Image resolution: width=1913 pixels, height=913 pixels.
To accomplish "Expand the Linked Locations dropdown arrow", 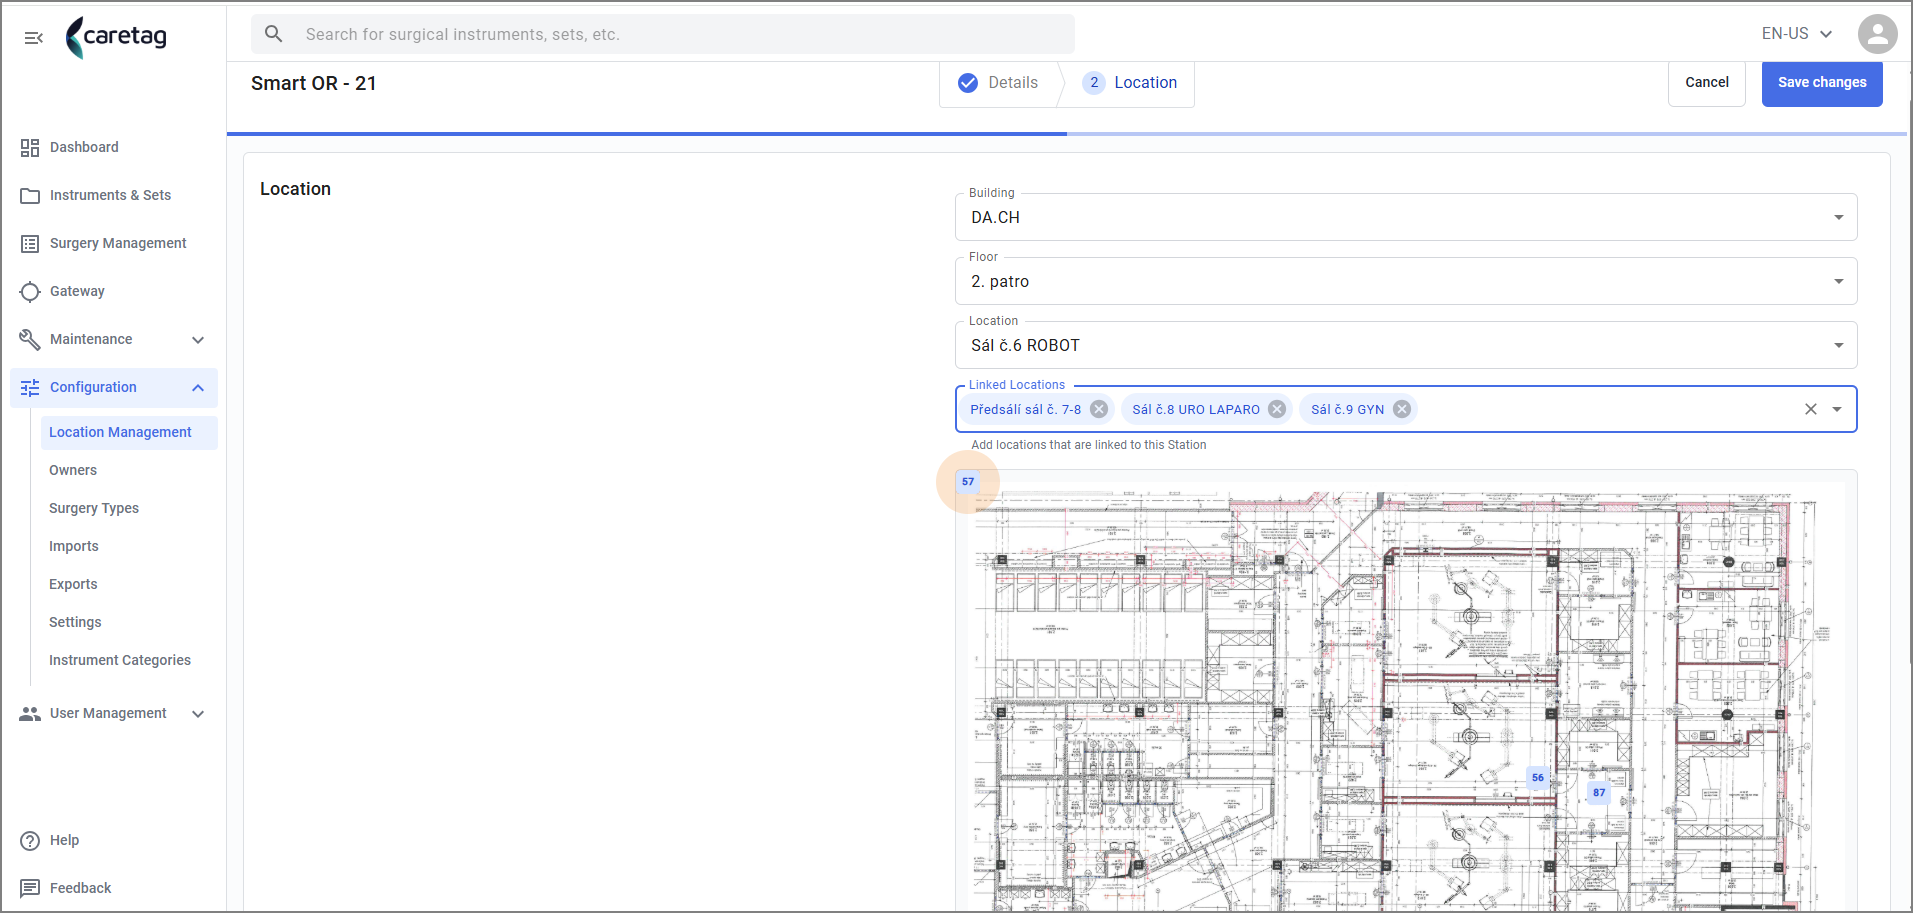I will coord(1837,409).
